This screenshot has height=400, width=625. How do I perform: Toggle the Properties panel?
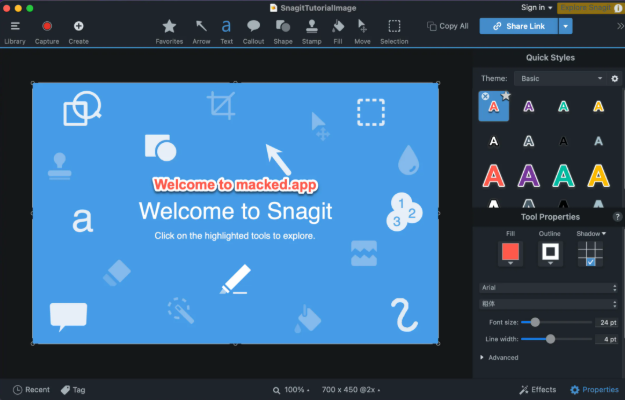pyautogui.click(x=594, y=390)
